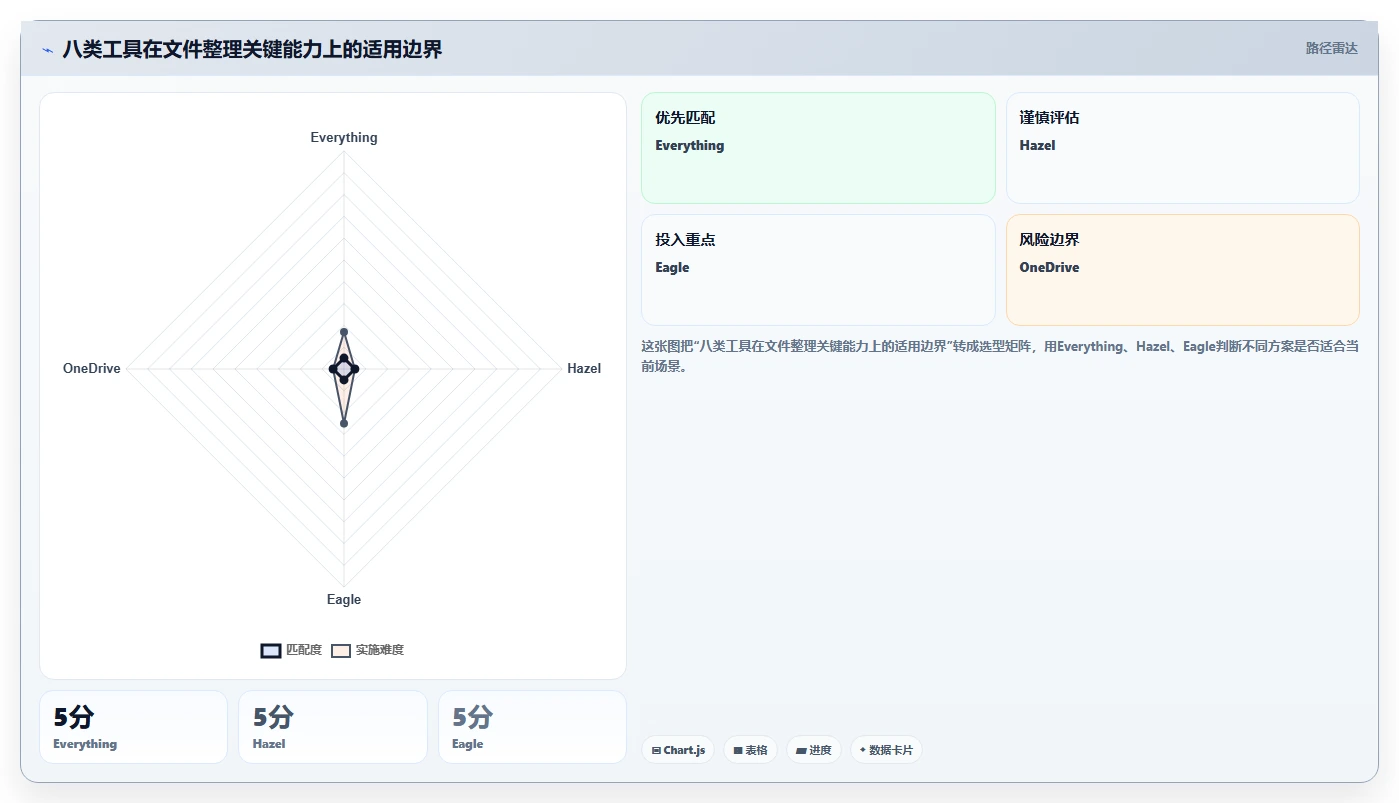Select the Chart.js tag chip
This screenshot has height=803, width=1399.
(678, 750)
